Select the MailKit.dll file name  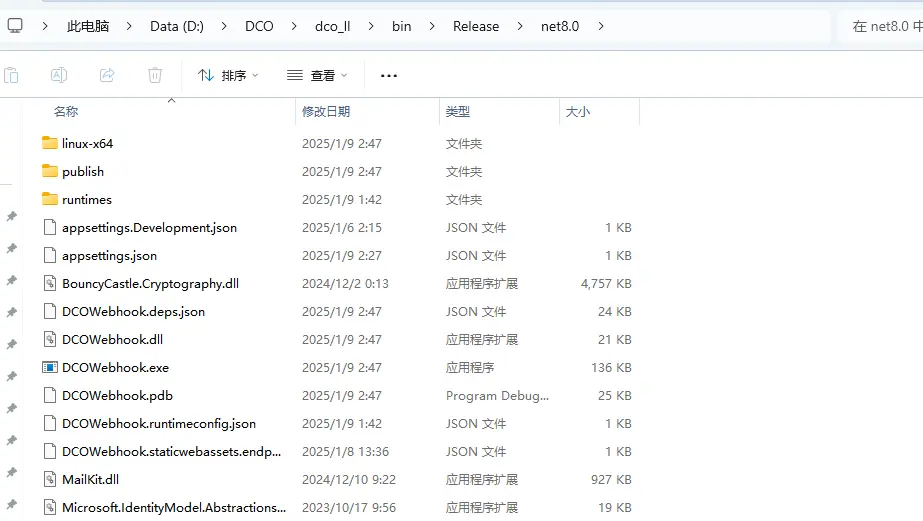tap(90, 479)
